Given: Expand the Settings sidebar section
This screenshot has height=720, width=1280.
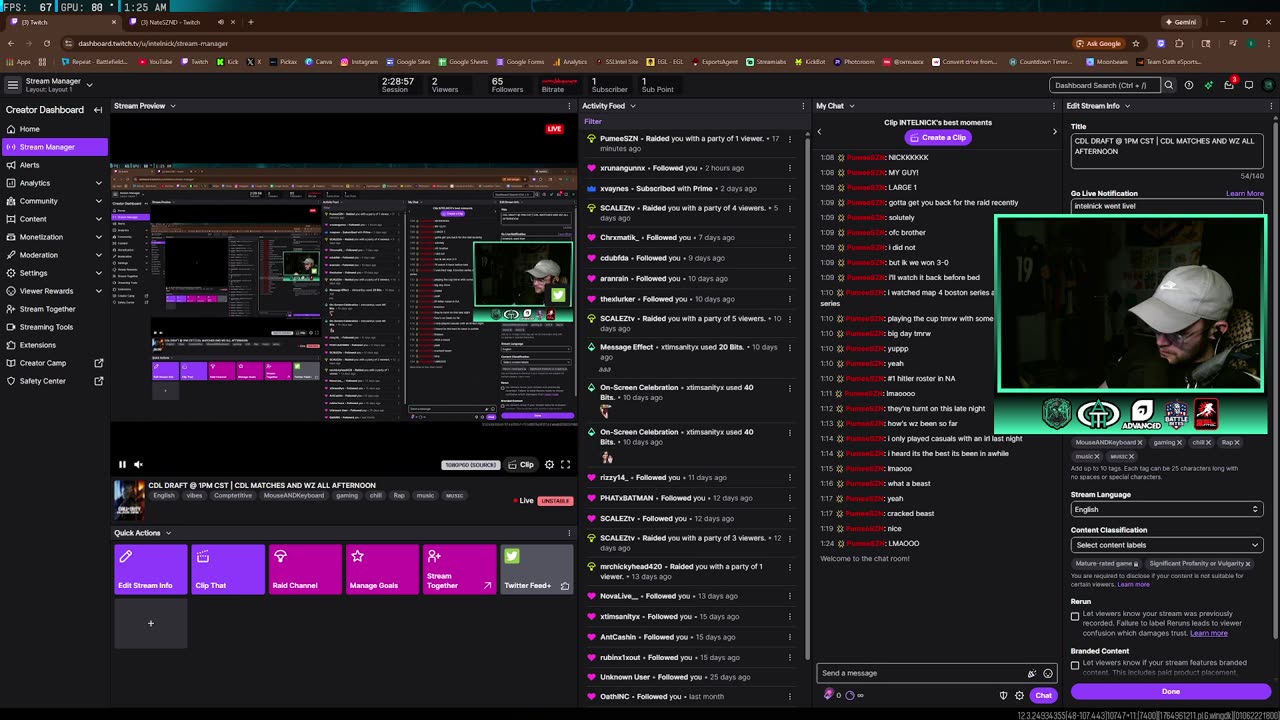Looking at the screenshot, I should pos(98,273).
